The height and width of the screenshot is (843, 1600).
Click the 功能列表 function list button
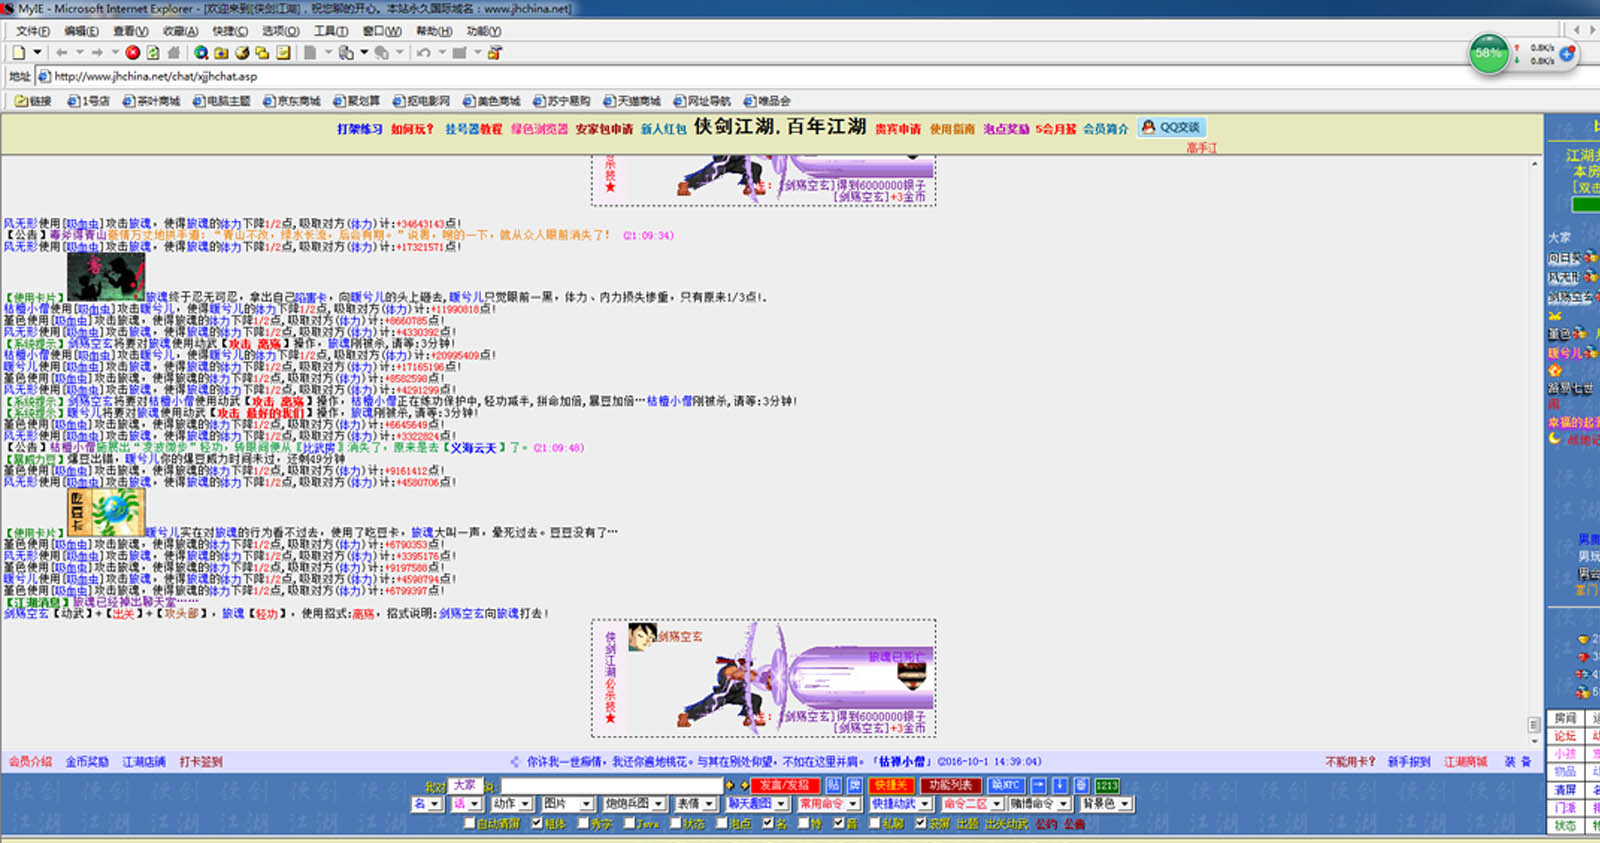(x=950, y=785)
